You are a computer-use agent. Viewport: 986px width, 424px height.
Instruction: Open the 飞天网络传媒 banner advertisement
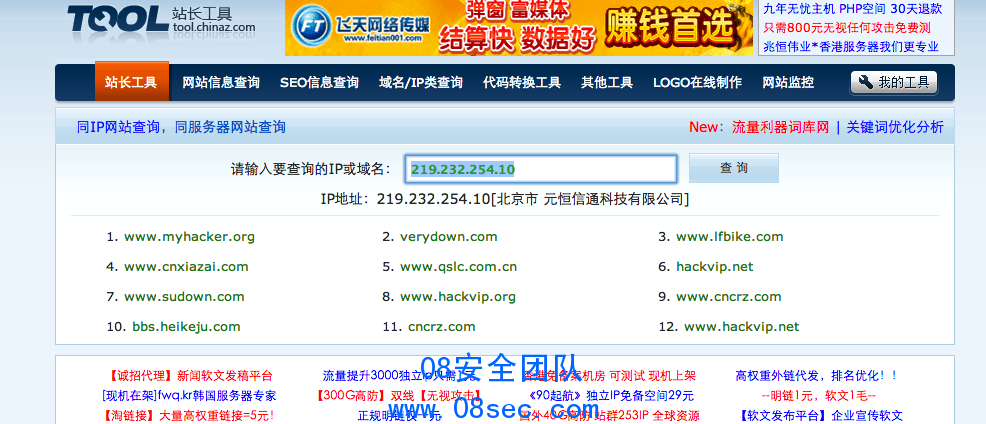(x=519, y=28)
